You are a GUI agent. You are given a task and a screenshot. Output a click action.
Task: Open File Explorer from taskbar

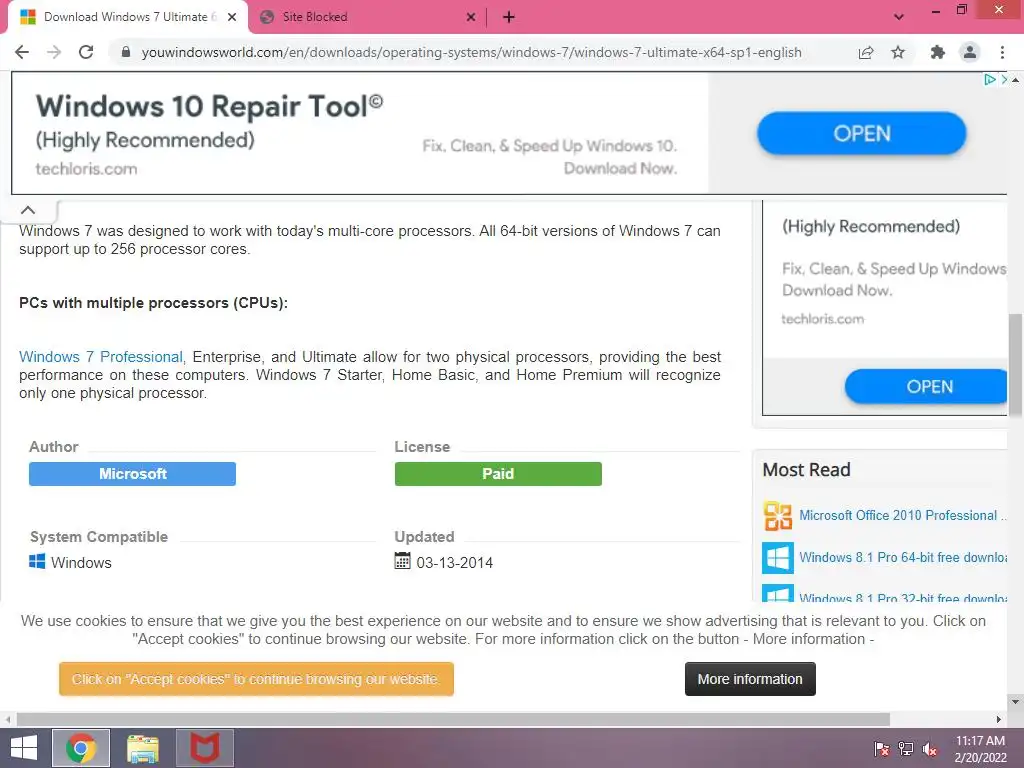pyautogui.click(x=143, y=748)
